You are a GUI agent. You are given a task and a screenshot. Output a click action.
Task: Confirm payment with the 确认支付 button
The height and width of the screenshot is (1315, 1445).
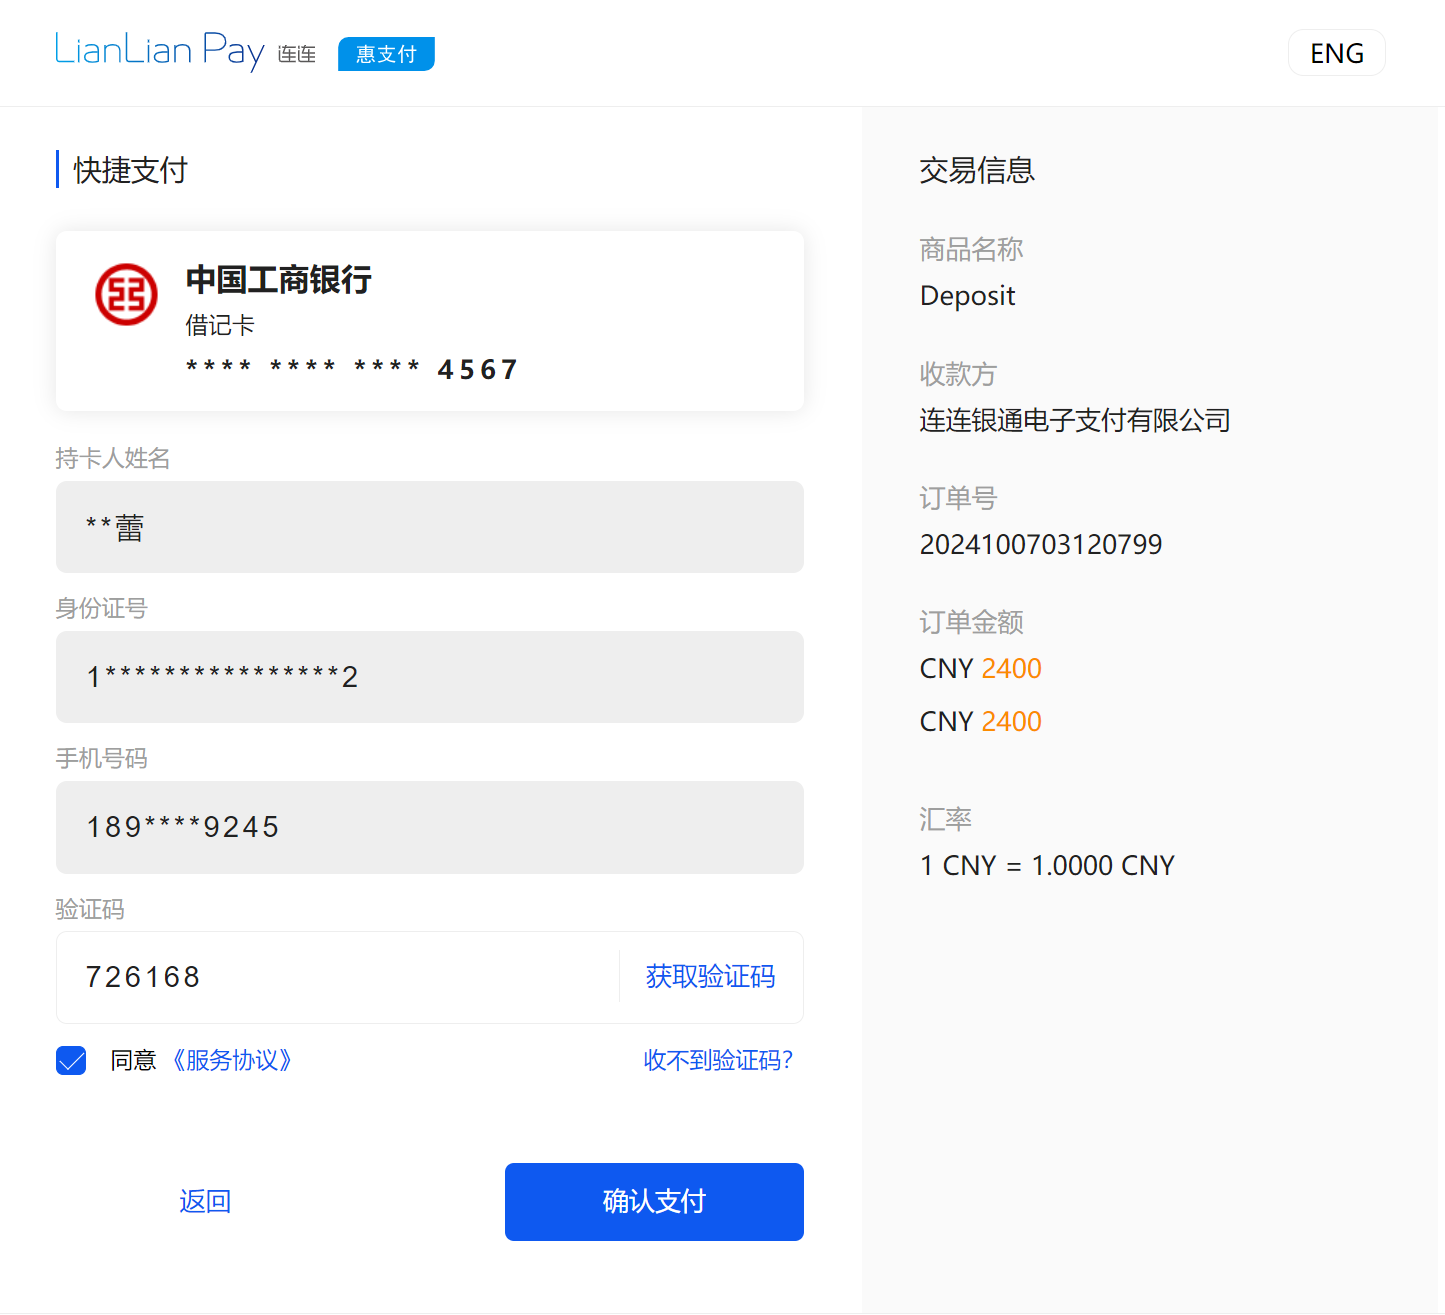click(653, 1201)
